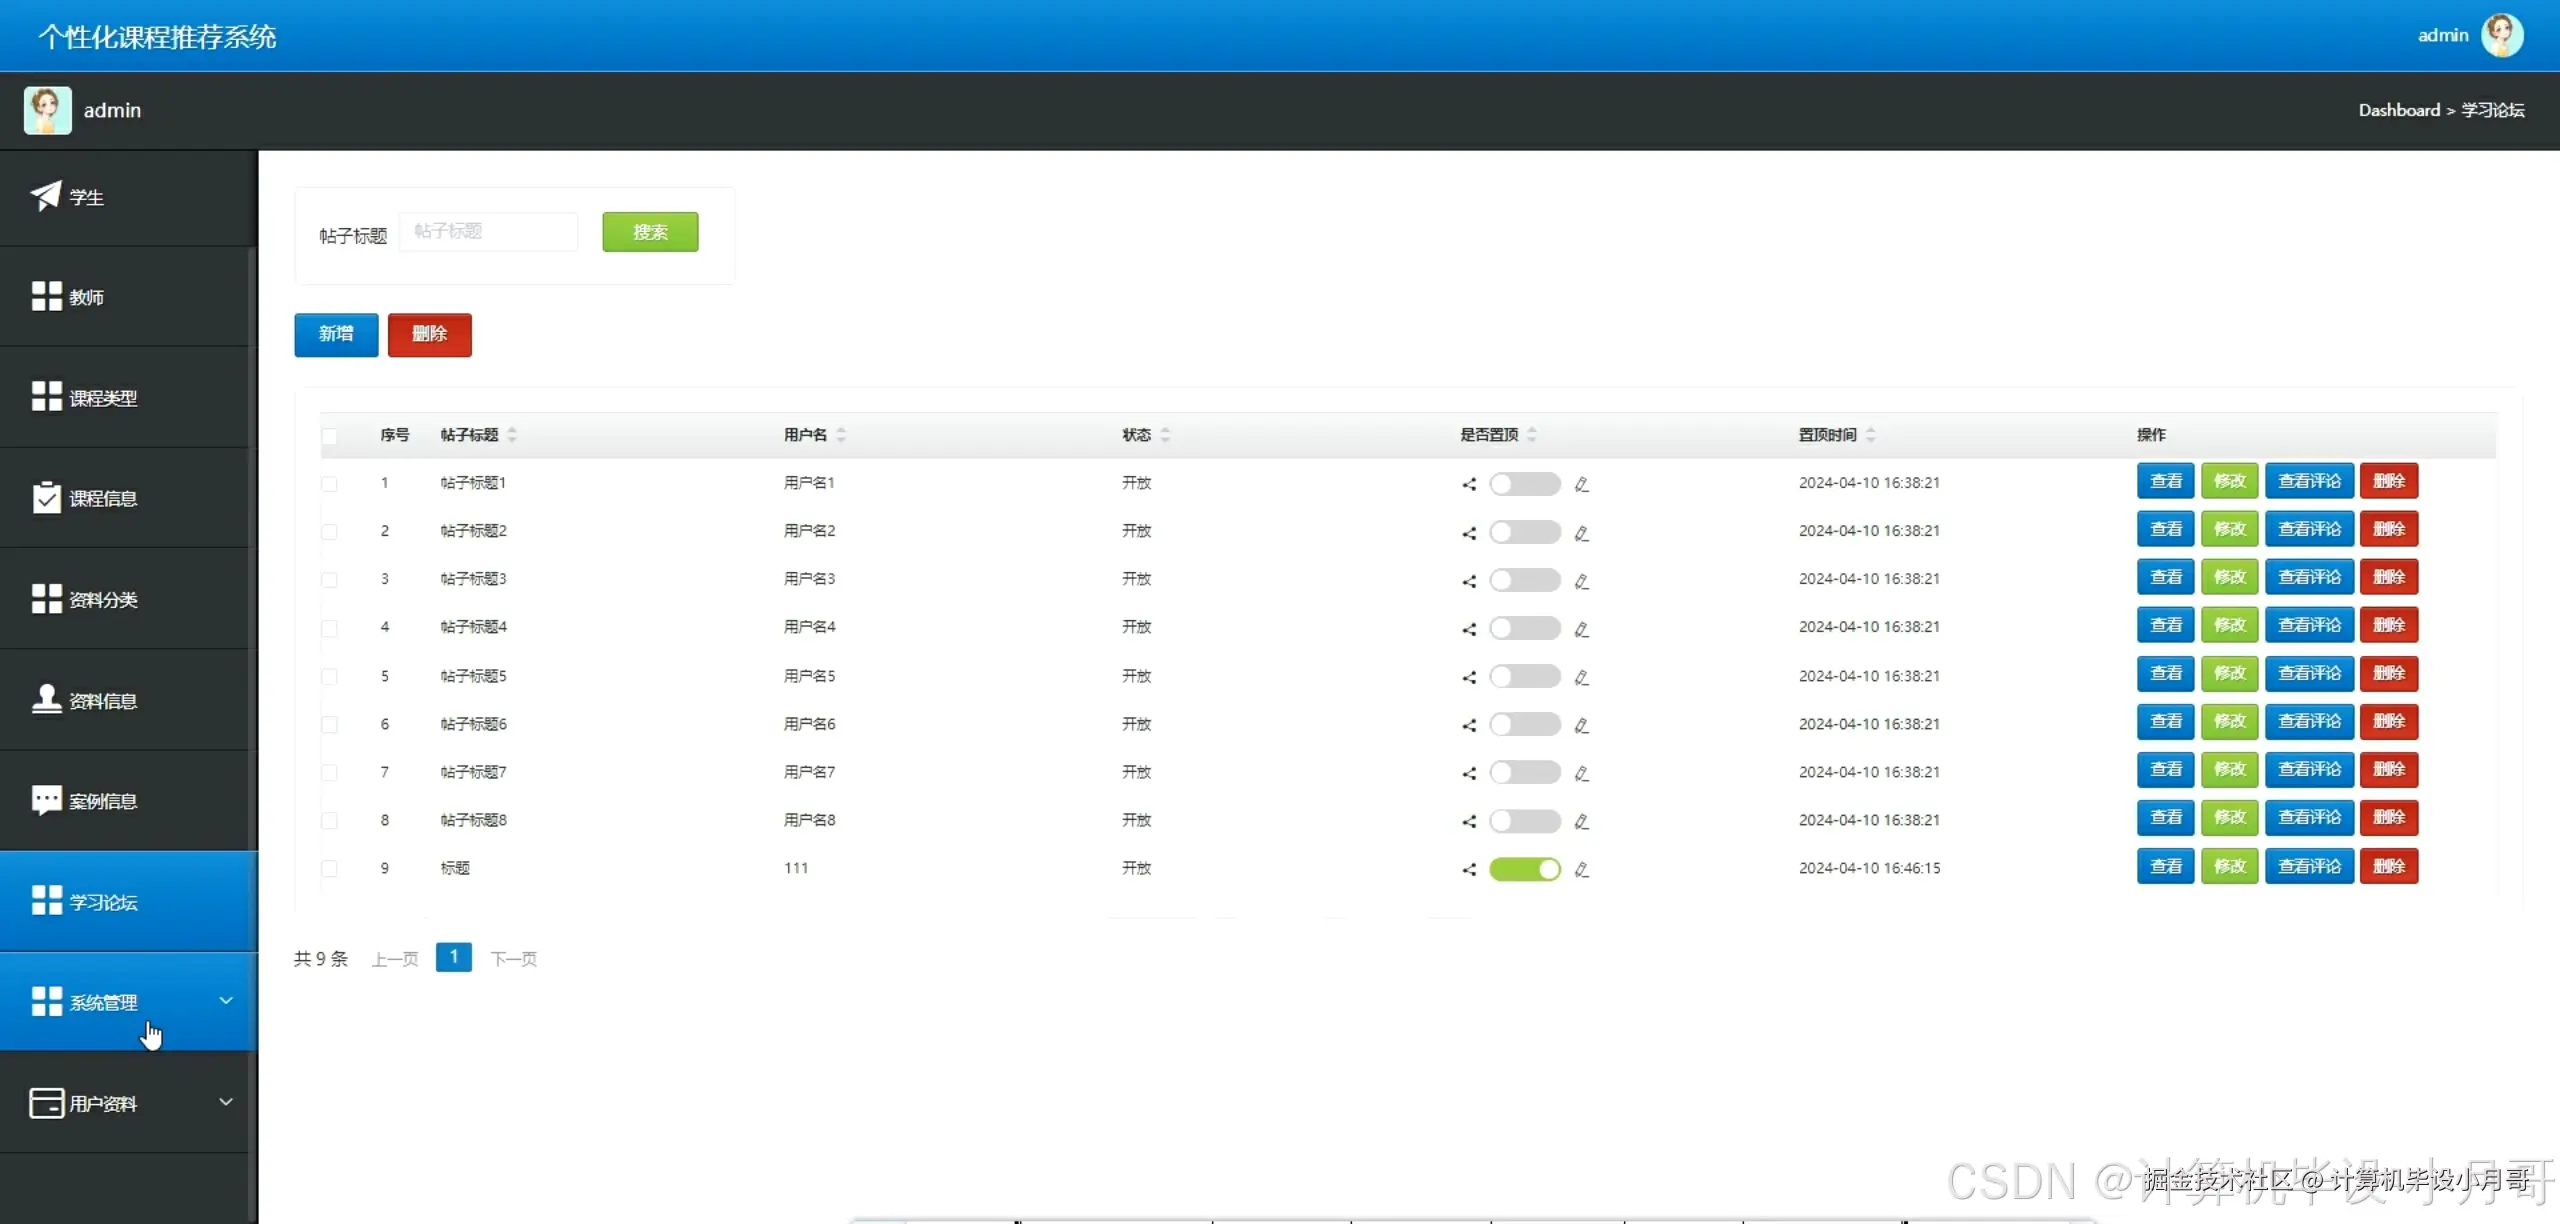Click the 帖子标题 search input field
This screenshot has height=1224, width=2560.
tap(488, 232)
